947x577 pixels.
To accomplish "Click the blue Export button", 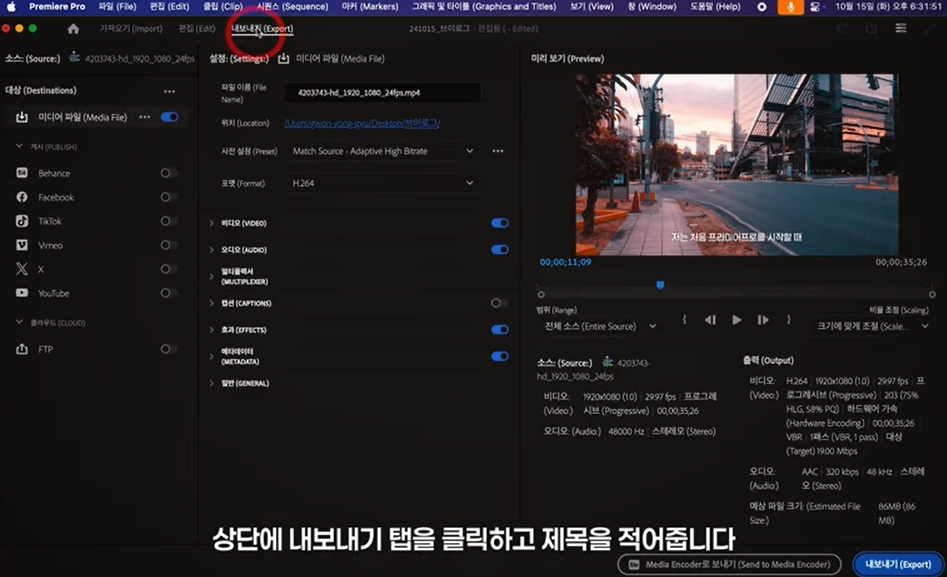I will pyautogui.click(x=898, y=564).
